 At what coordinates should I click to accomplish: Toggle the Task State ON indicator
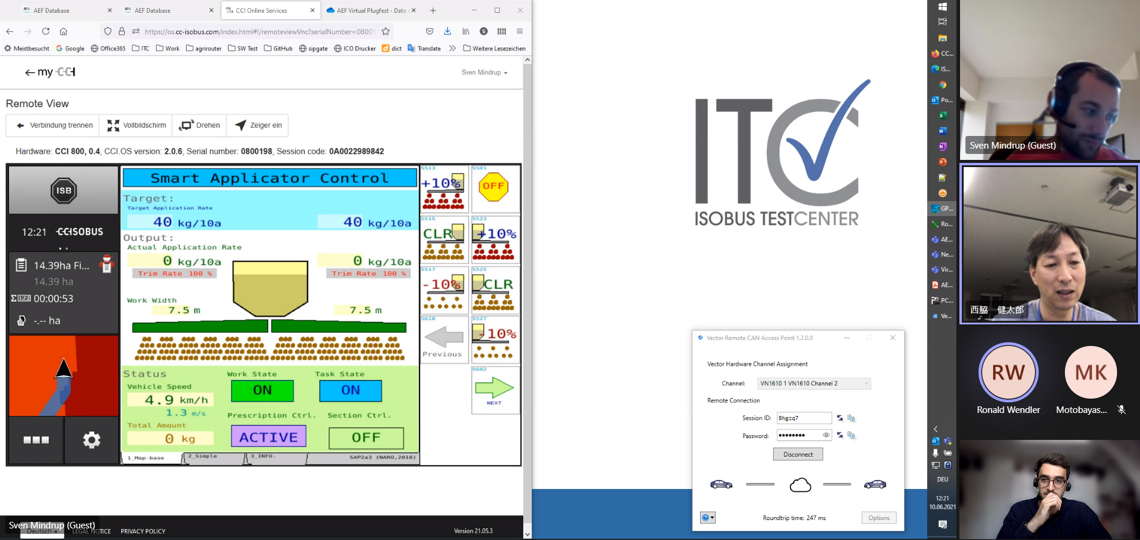tap(350, 390)
